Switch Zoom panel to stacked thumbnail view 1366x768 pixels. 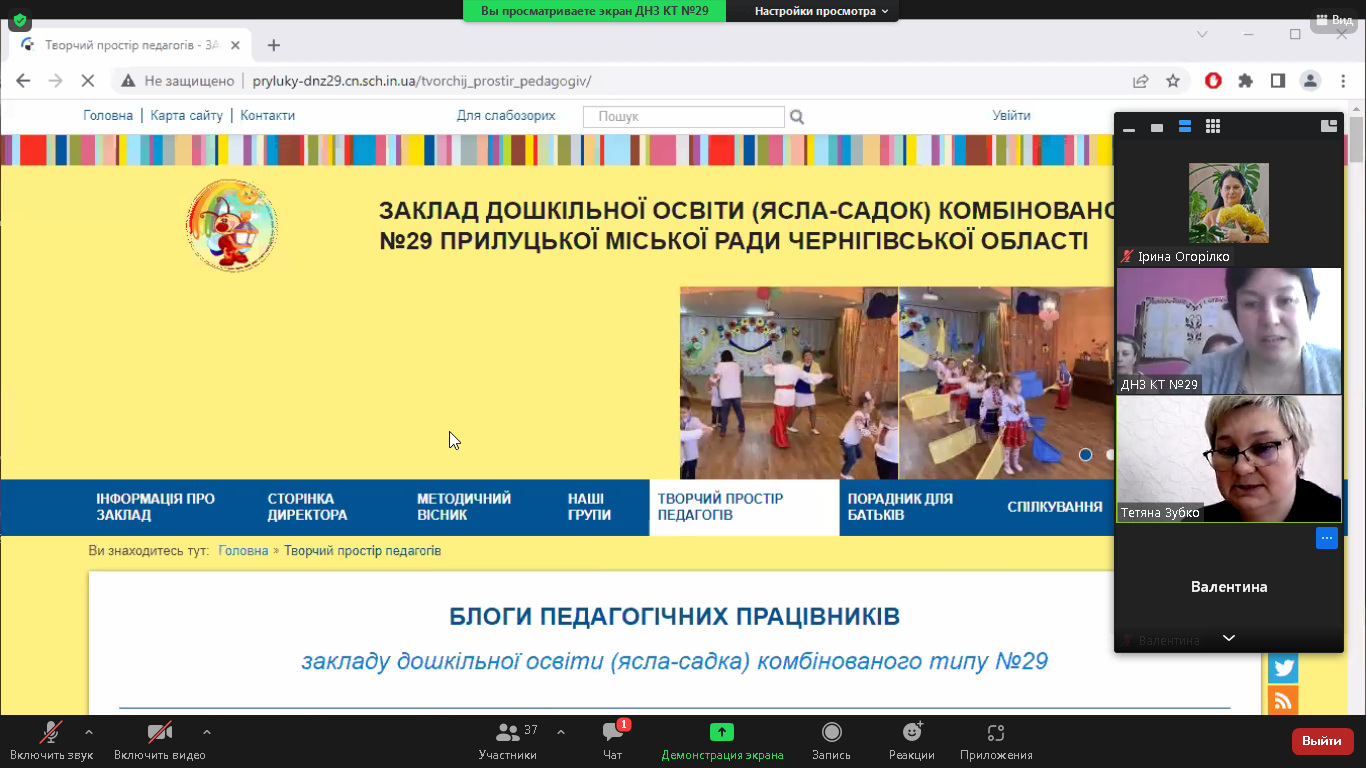[x=1185, y=127]
